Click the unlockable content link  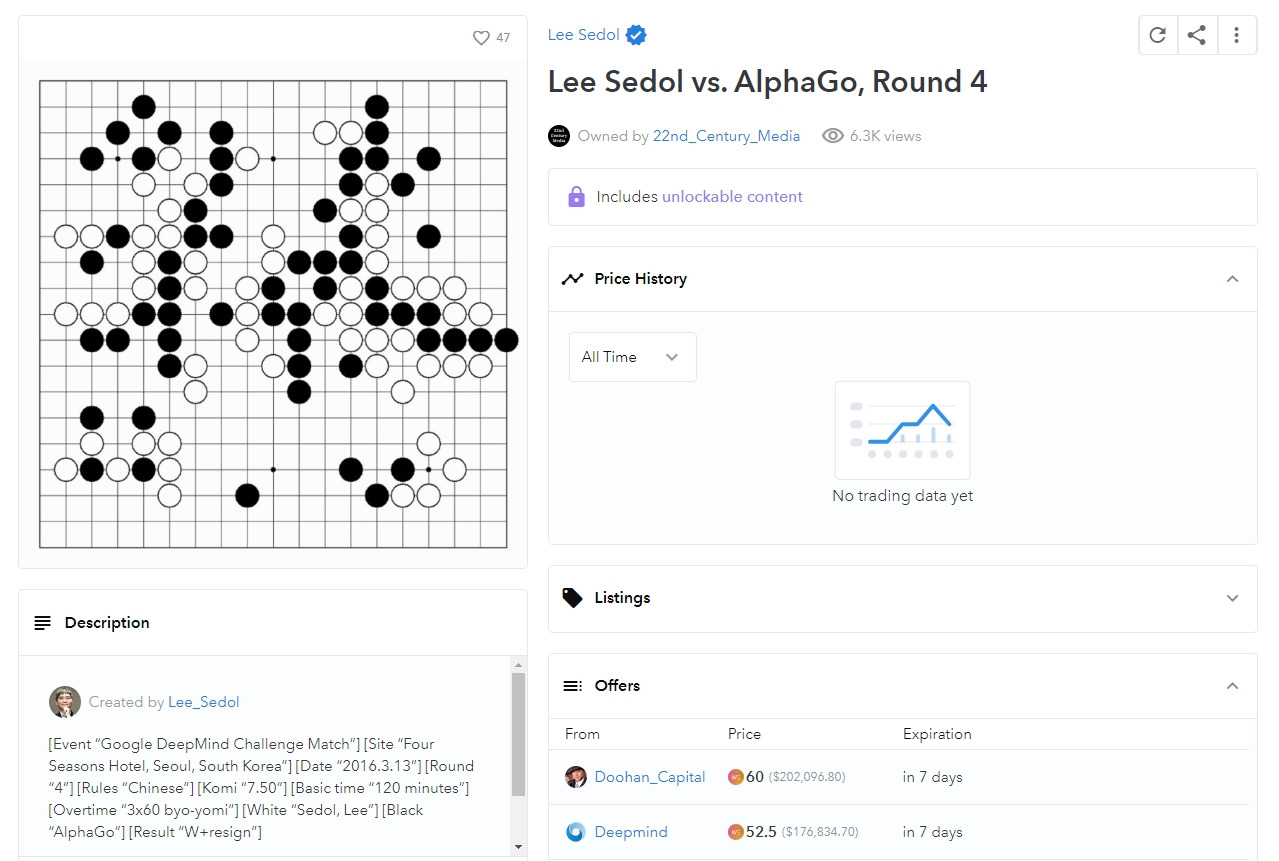732,197
